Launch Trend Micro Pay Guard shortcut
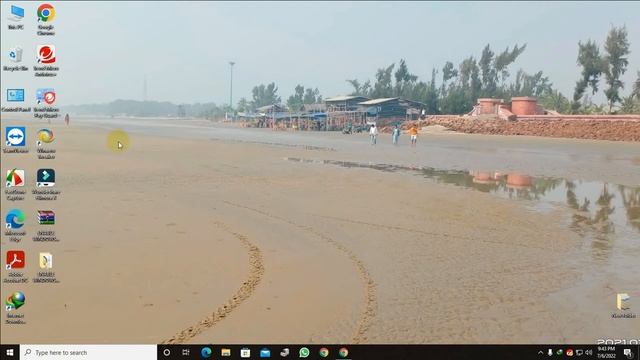 point(46,103)
